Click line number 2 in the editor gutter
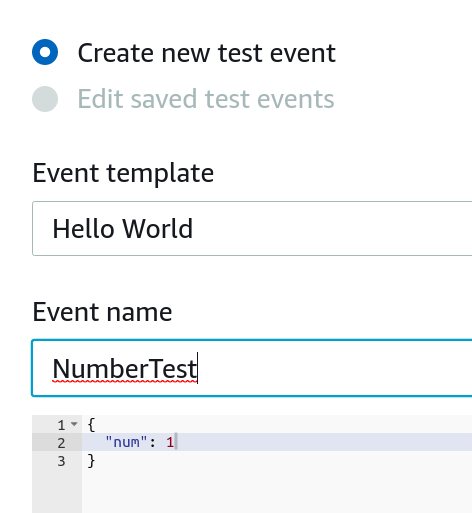 (x=61, y=443)
